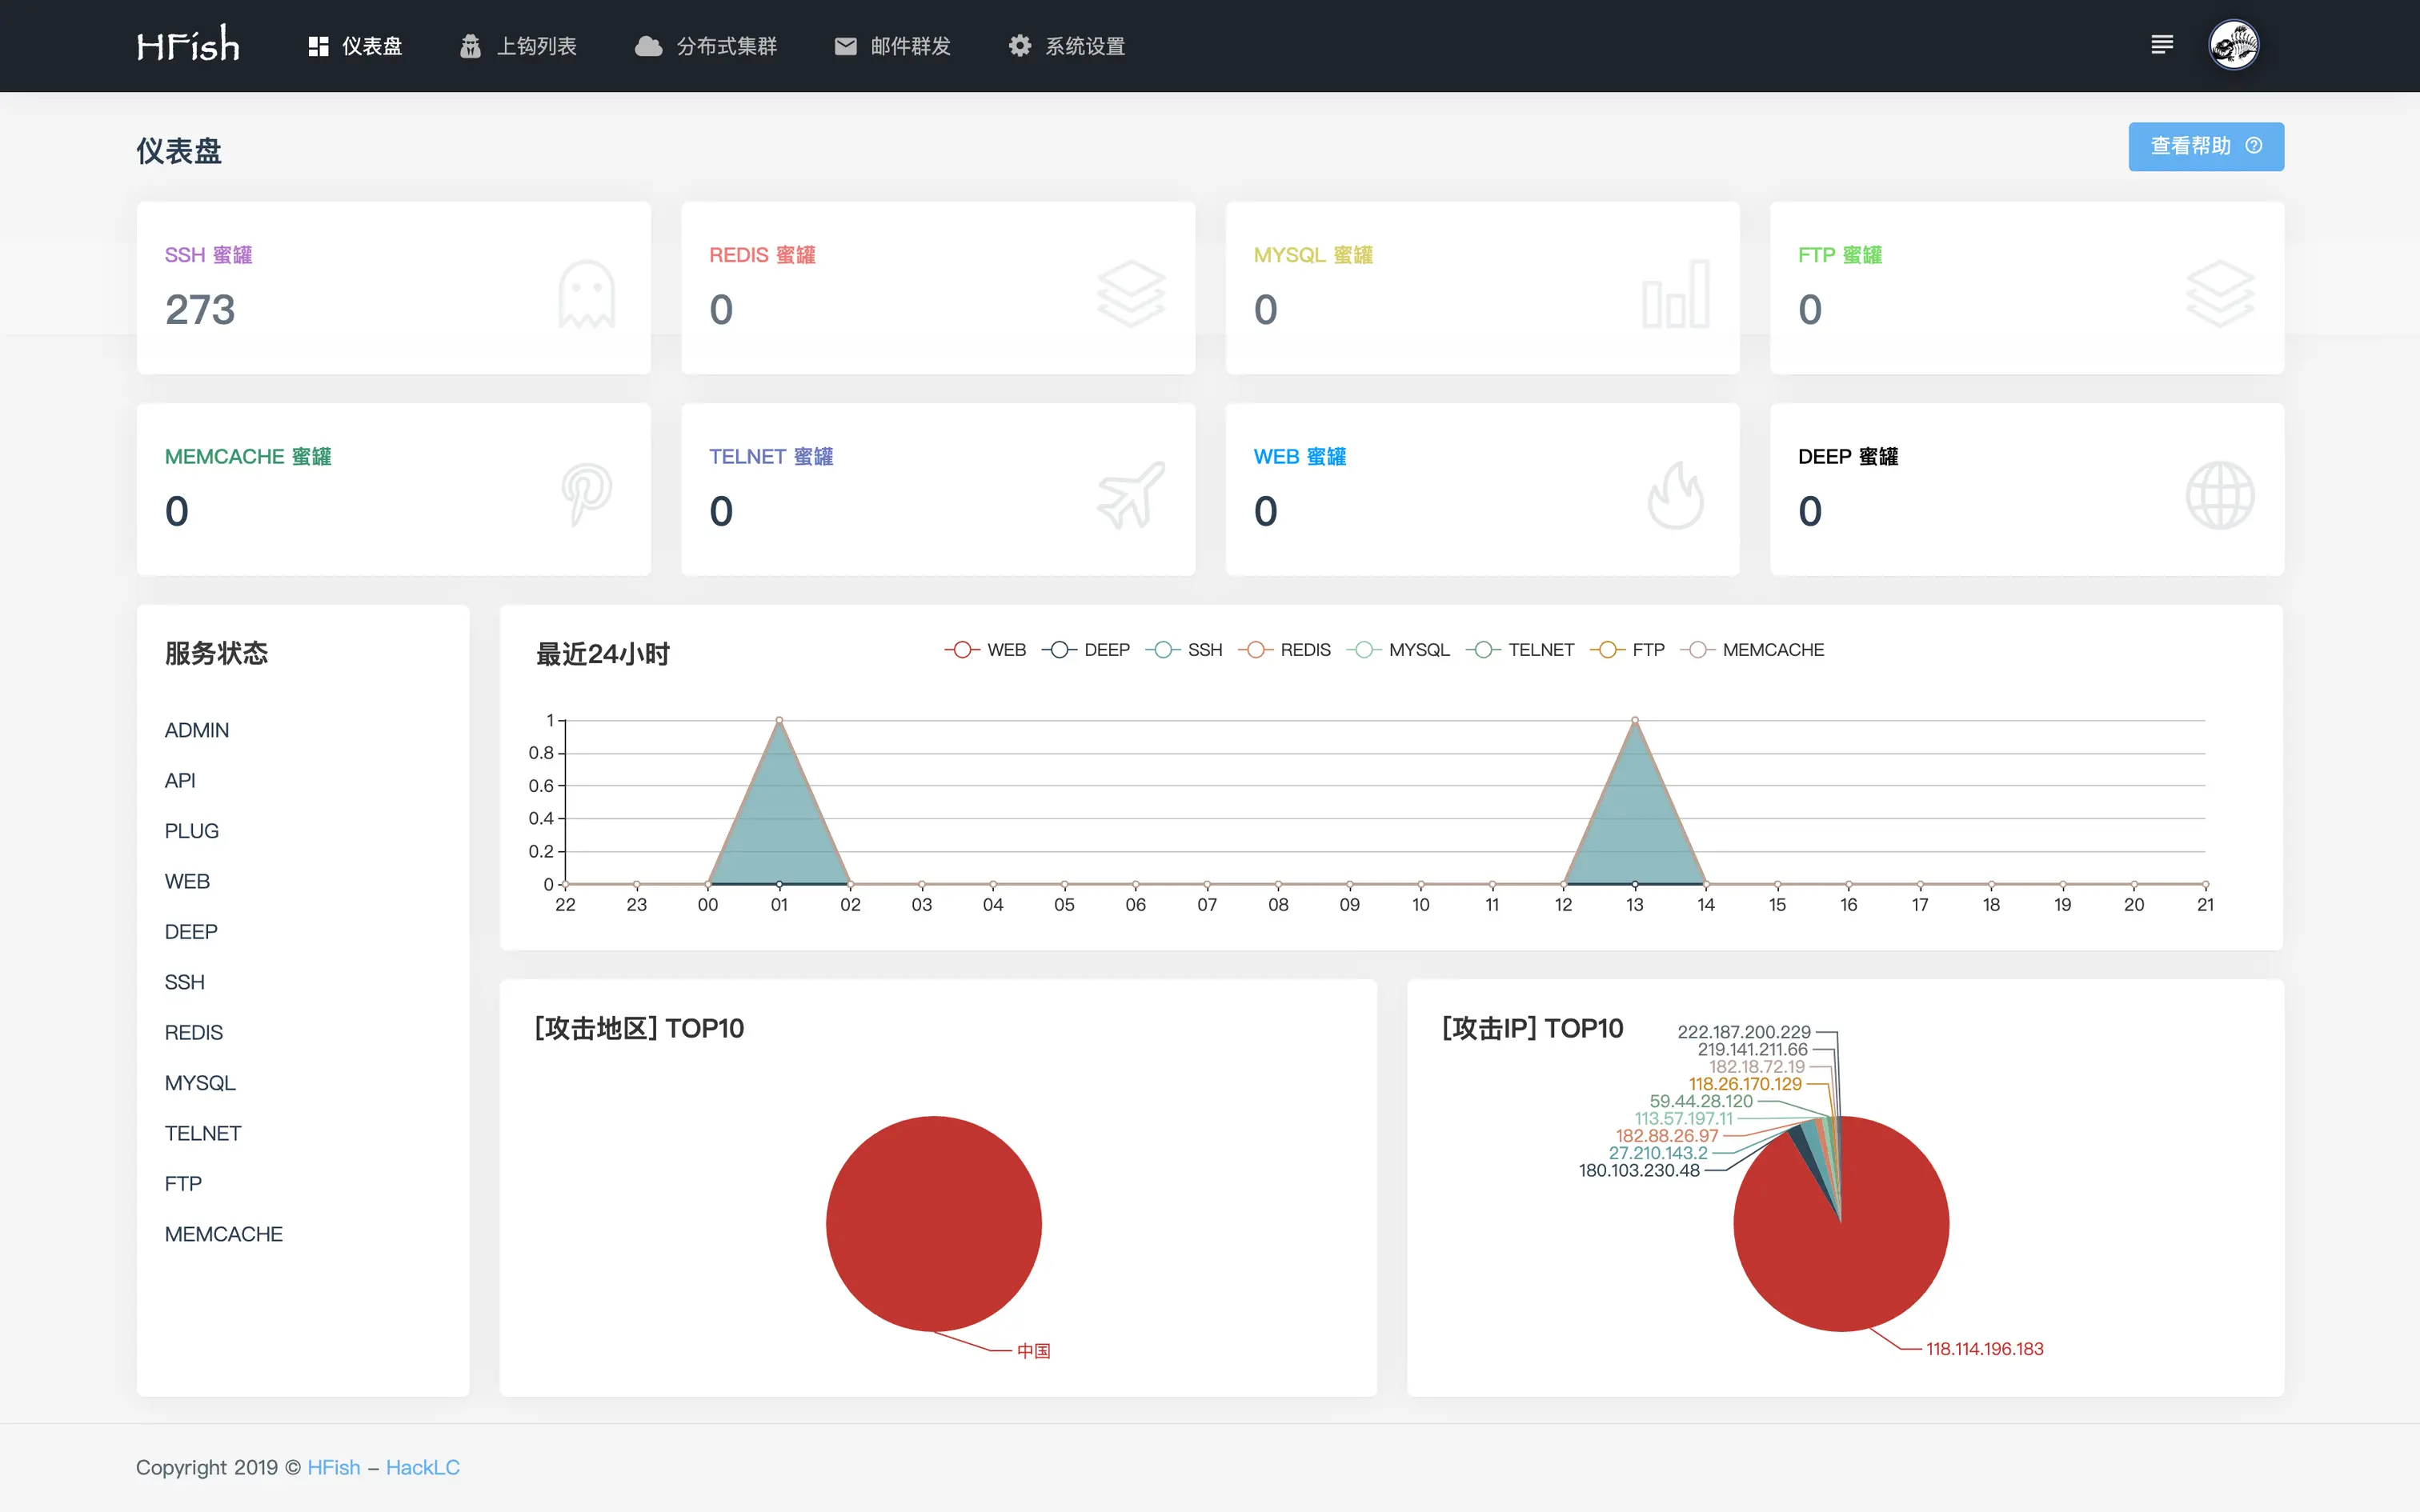The height and width of the screenshot is (1512, 2420).
Task: Open the 分布式集群 menu item
Action: click(706, 46)
